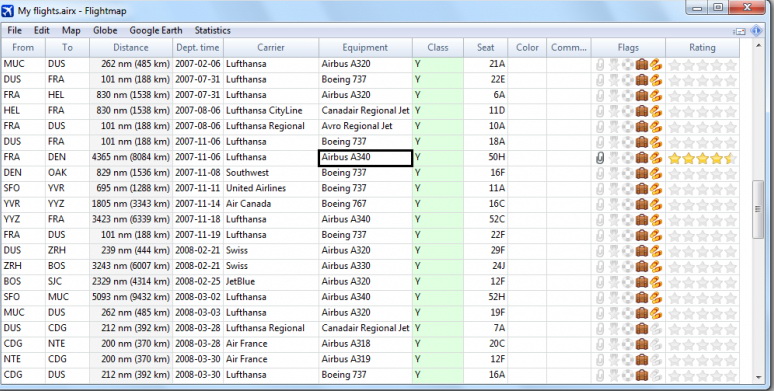The width and height of the screenshot is (774, 391).
Task: Click the Class Y cell in JetBlue row
Action: click(438, 282)
